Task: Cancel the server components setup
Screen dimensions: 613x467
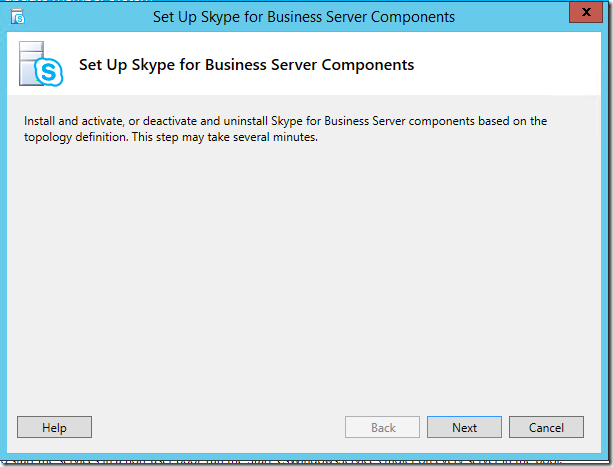Action: (x=546, y=427)
